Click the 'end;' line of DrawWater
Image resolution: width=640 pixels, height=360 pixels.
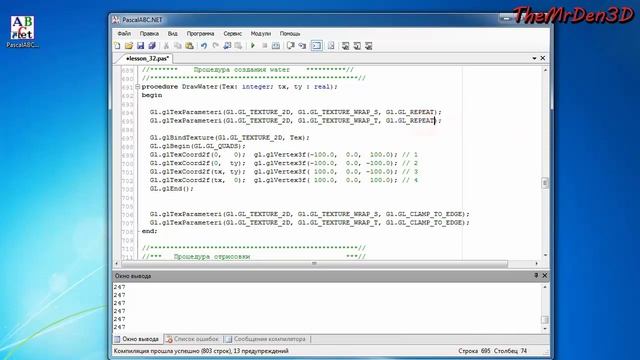tap(149, 231)
